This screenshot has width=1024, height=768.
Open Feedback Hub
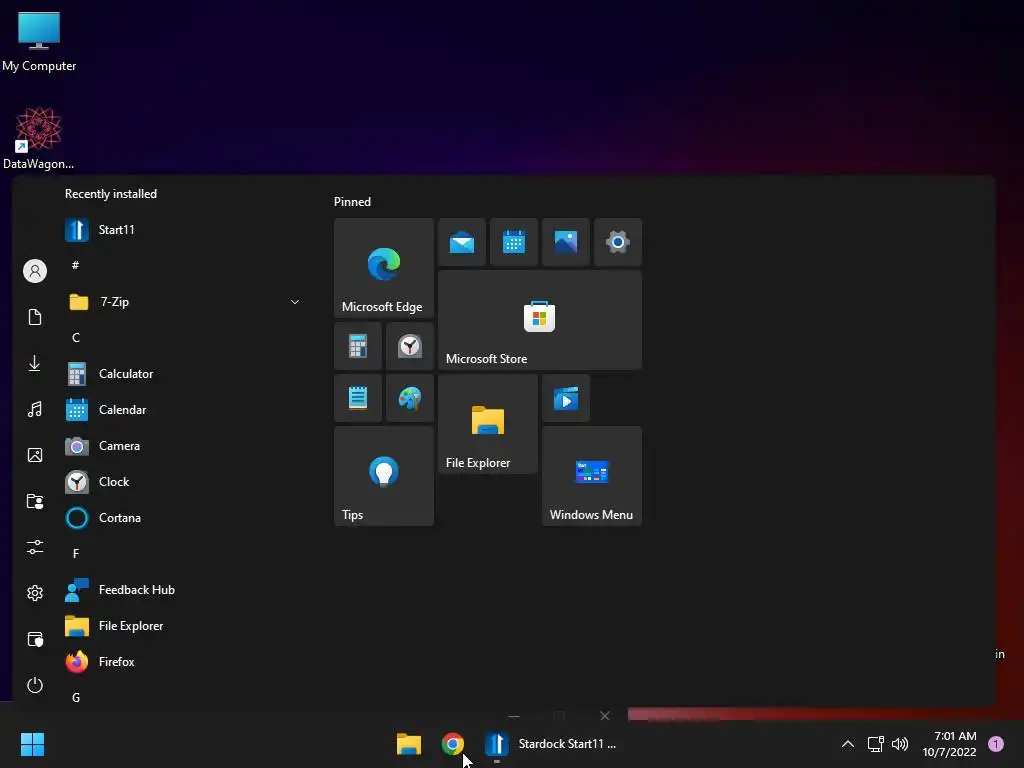(x=183, y=590)
